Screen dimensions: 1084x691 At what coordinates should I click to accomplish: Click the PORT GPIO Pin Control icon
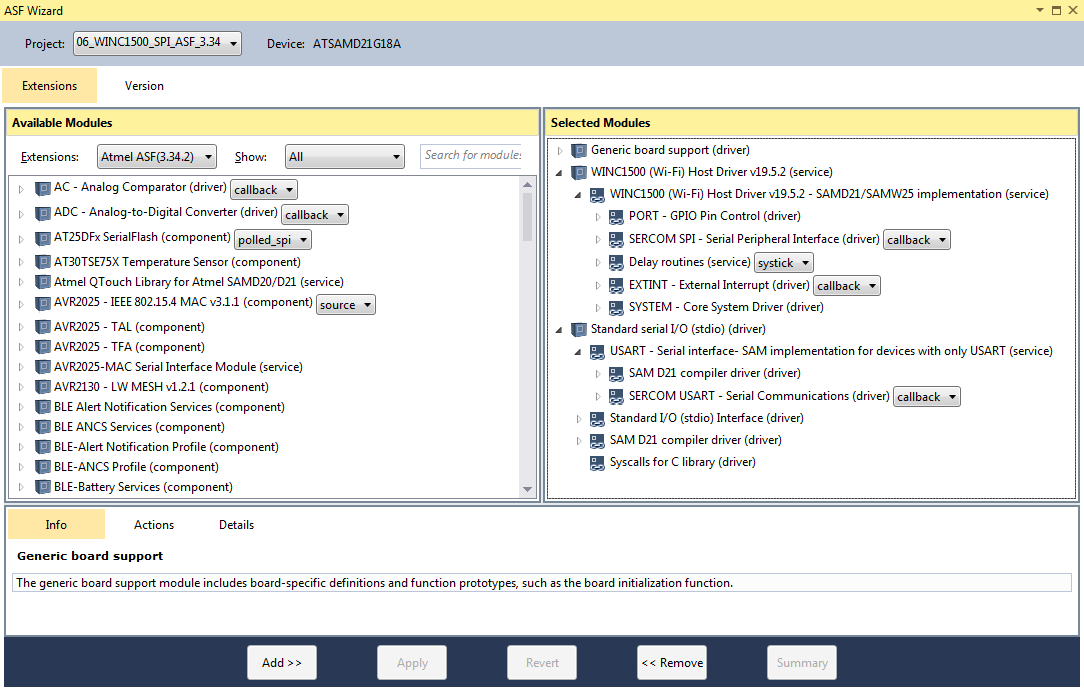(x=617, y=217)
